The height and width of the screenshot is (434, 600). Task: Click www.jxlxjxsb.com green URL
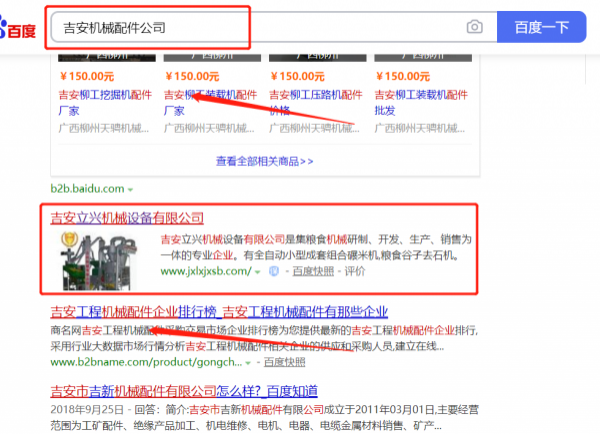205,272
